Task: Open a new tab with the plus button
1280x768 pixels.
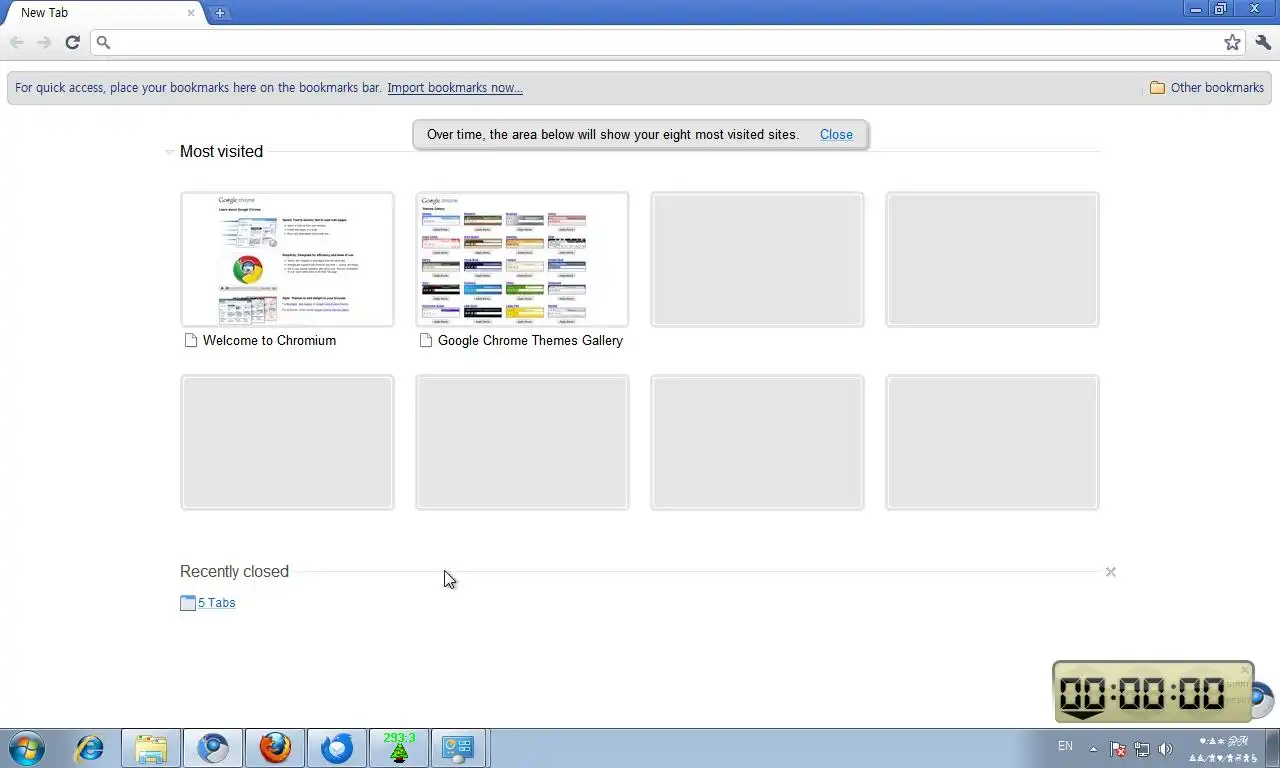Action: [220, 13]
